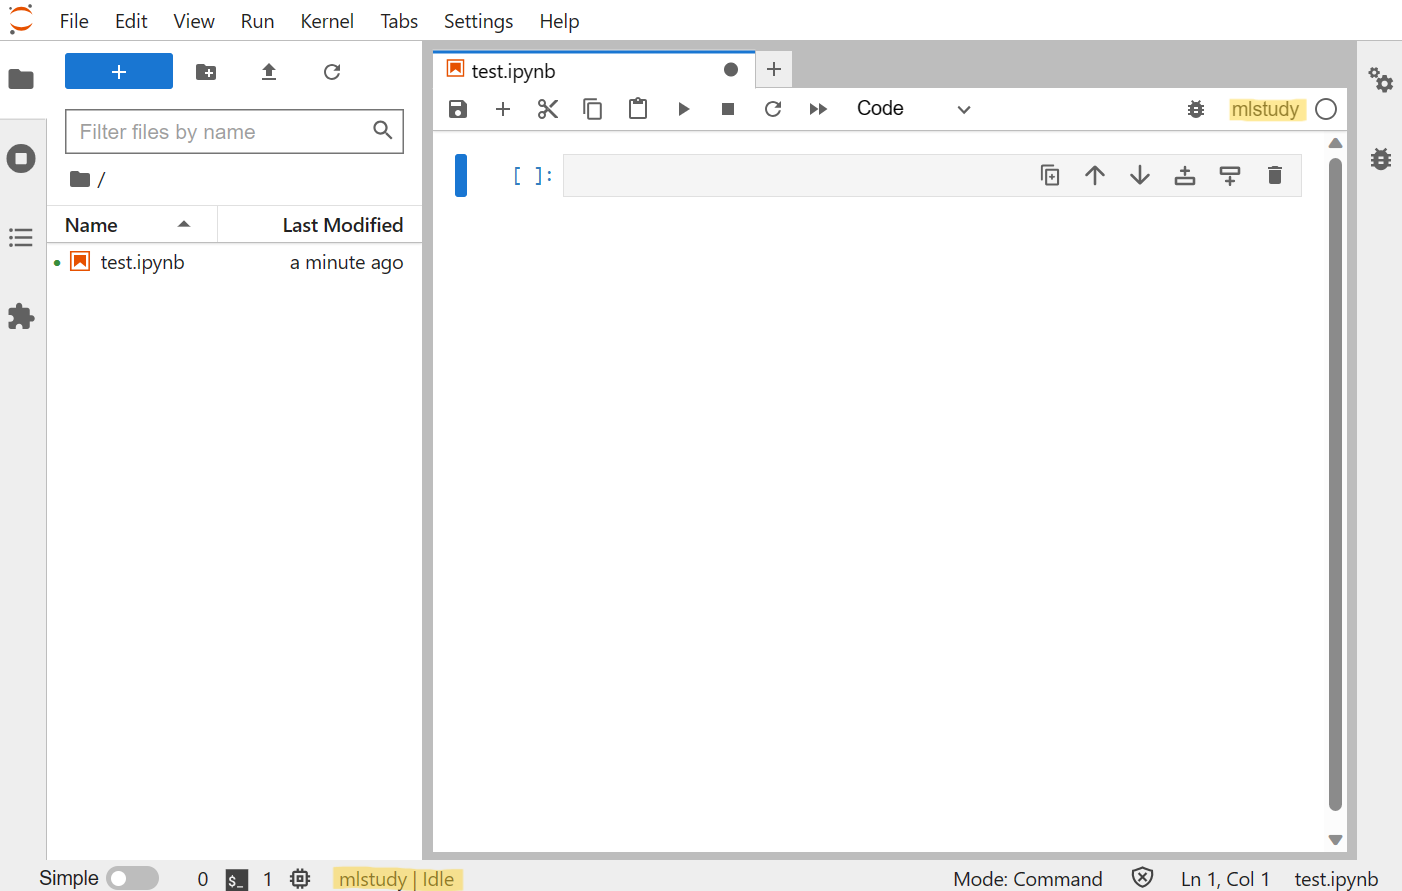Enable the debugger bug icon in toolbar
Image resolution: width=1402 pixels, height=891 pixels.
coord(1196,109)
